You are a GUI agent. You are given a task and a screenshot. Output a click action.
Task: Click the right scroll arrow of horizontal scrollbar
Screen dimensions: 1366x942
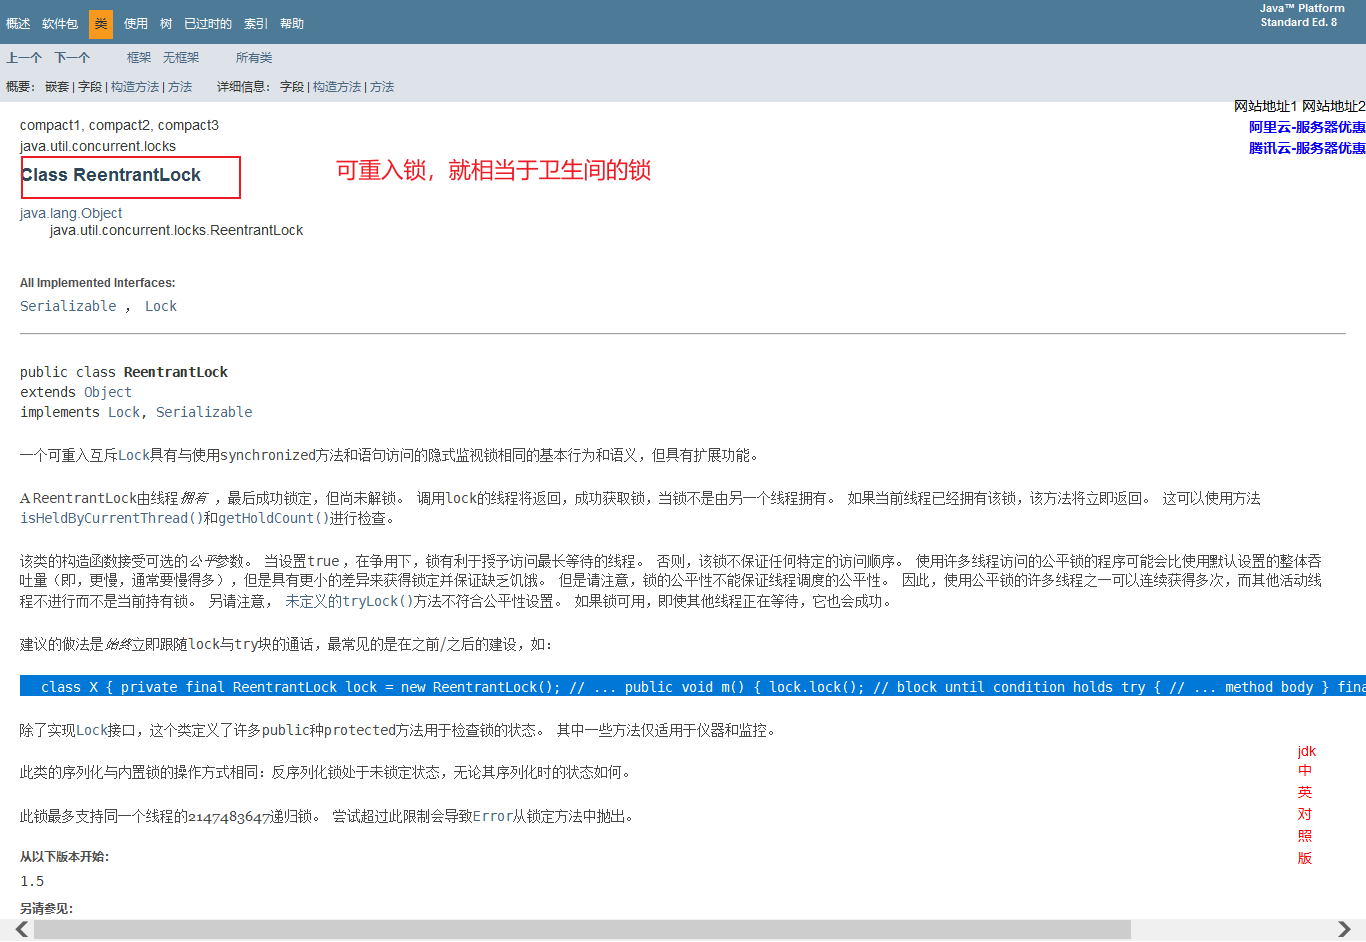click(x=1344, y=930)
